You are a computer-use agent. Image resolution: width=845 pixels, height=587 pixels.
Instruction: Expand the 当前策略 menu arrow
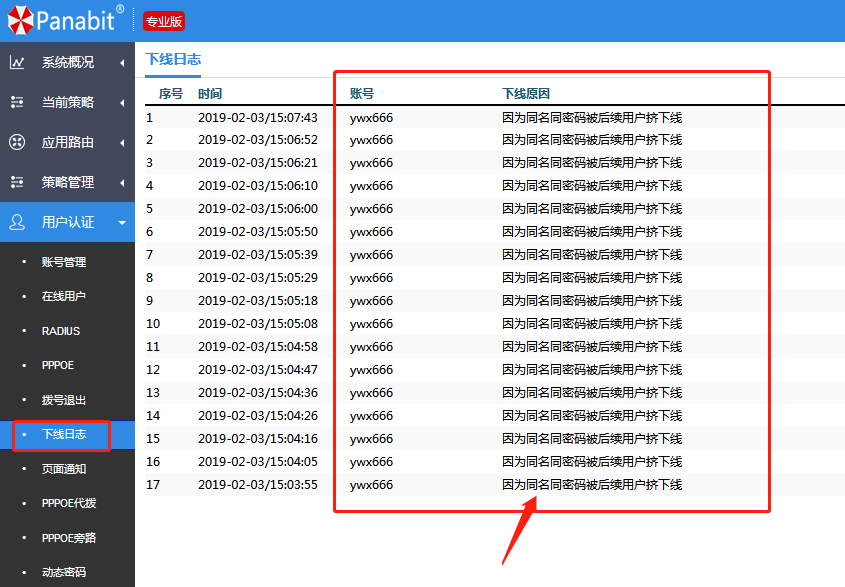point(122,103)
